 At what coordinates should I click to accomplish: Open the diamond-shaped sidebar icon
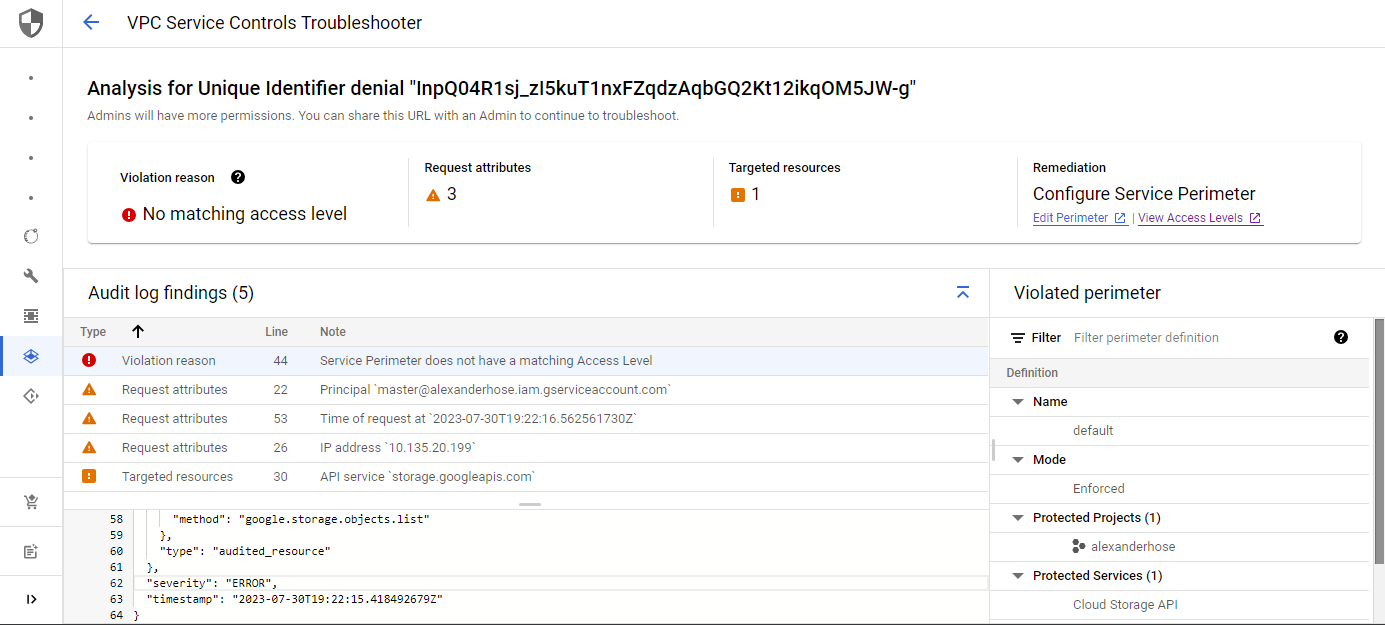tap(31, 396)
